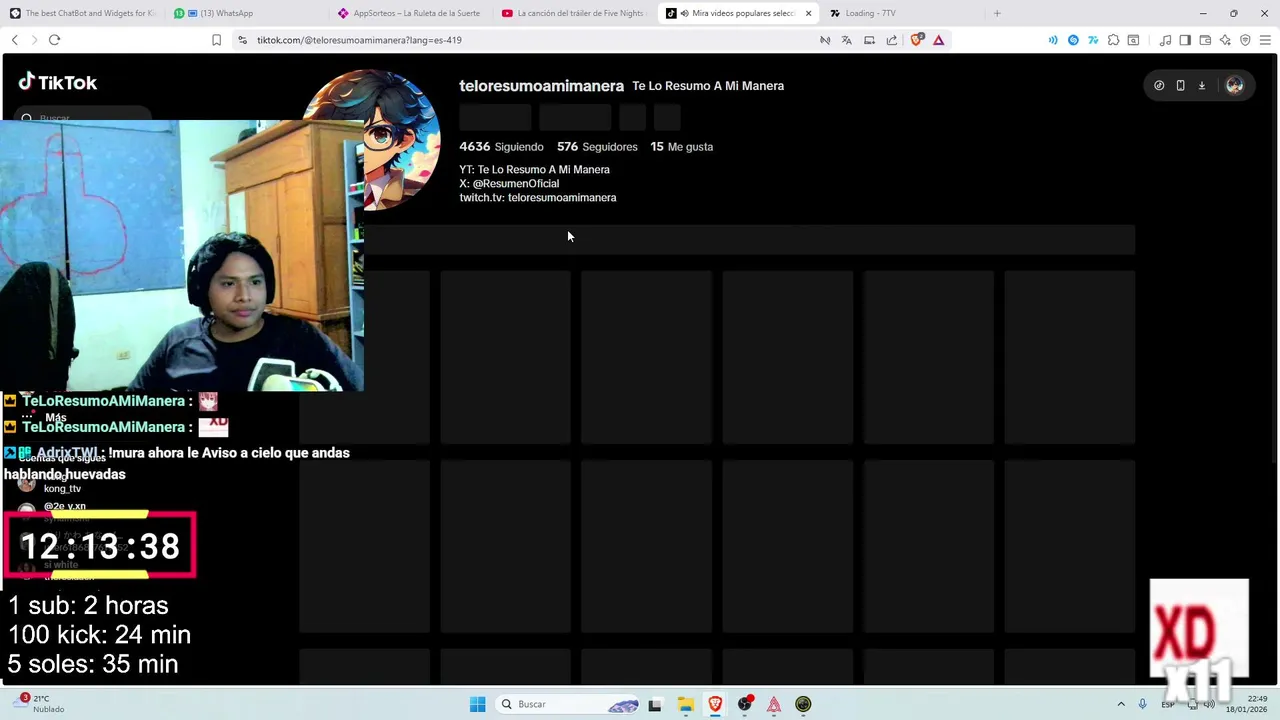This screenshot has height=720, width=1280.
Task: Open the Brave VPN shield icon
Action: click(1245, 40)
